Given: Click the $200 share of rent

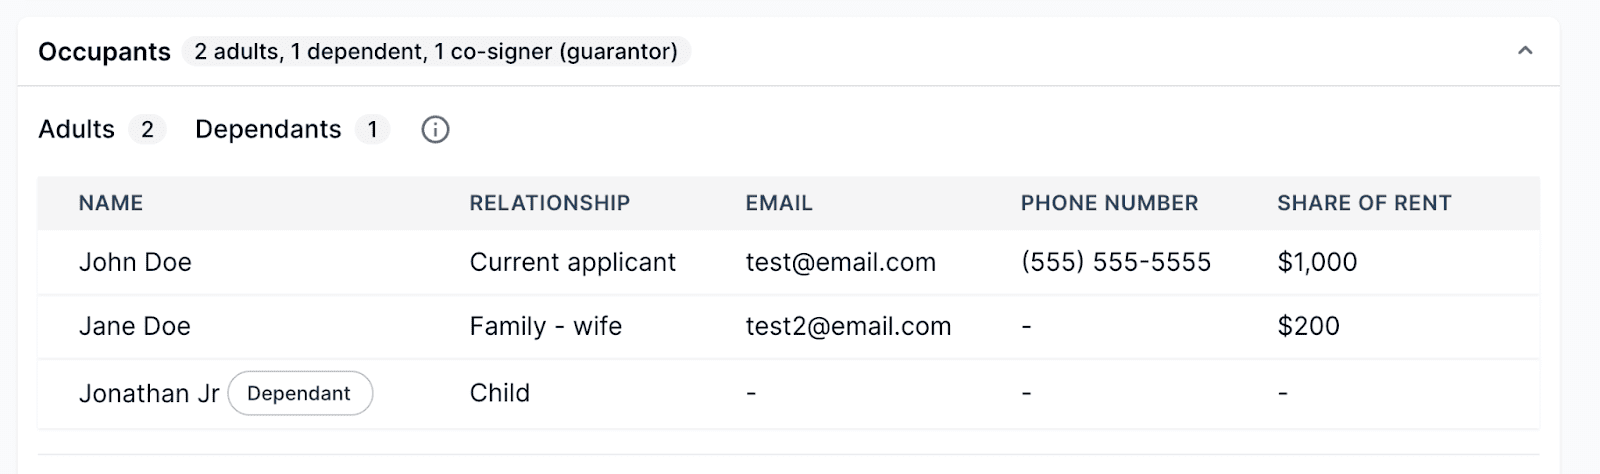Looking at the screenshot, I should (x=1308, y=327).
